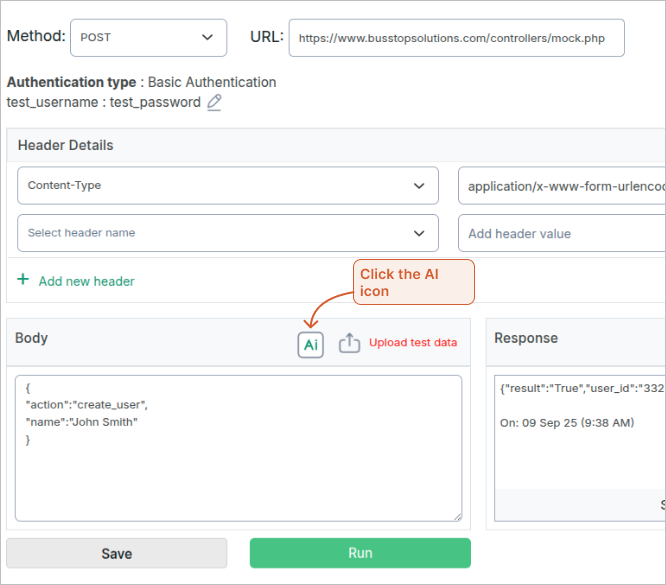The height and width of the screenshot is (585, 666).
Task: Click the Add header value field
Action: coord(560,233)
